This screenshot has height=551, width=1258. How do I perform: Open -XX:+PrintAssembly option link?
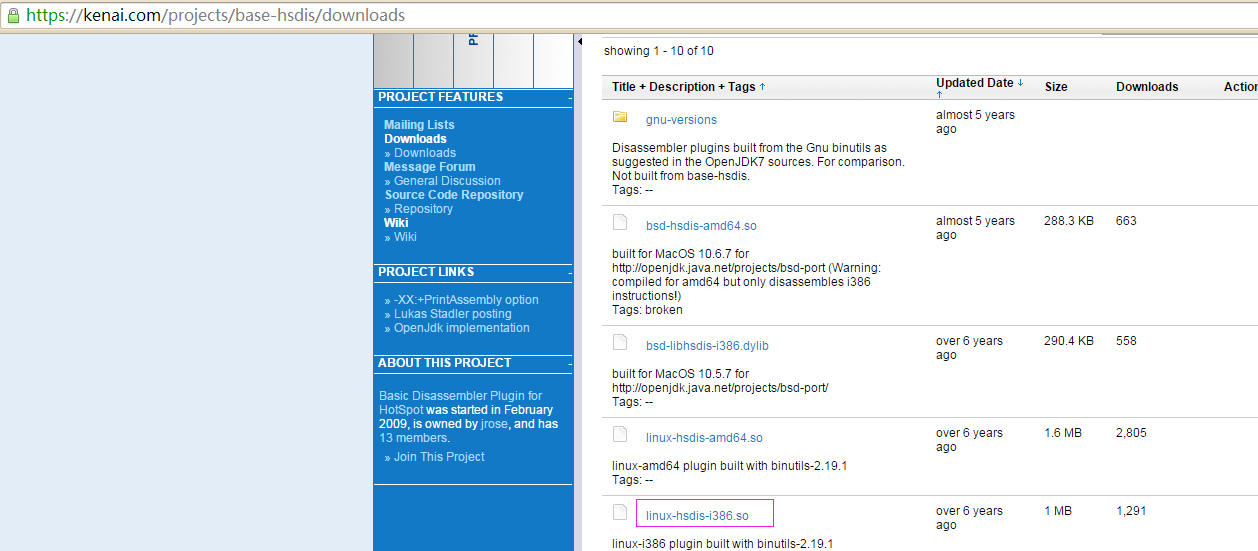(x=466, y=300)
